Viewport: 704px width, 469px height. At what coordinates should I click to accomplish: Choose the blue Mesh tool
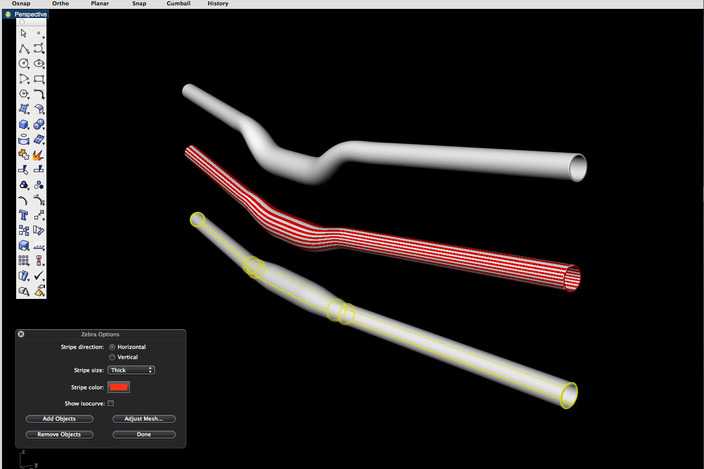tap(39, 140)
